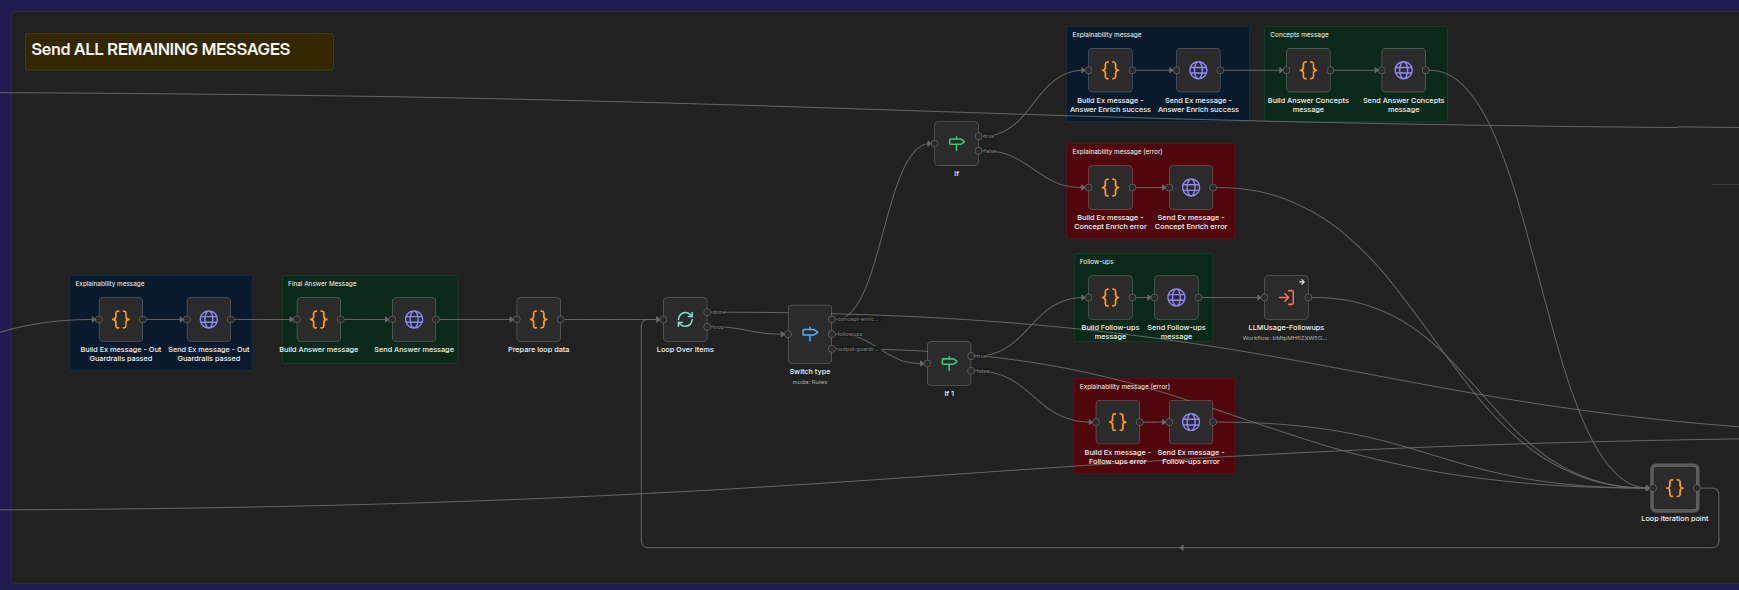Select Build Ex message Concept Enrich error node
This screenshot has height=590, width=1739.
tap(1110, 187)
